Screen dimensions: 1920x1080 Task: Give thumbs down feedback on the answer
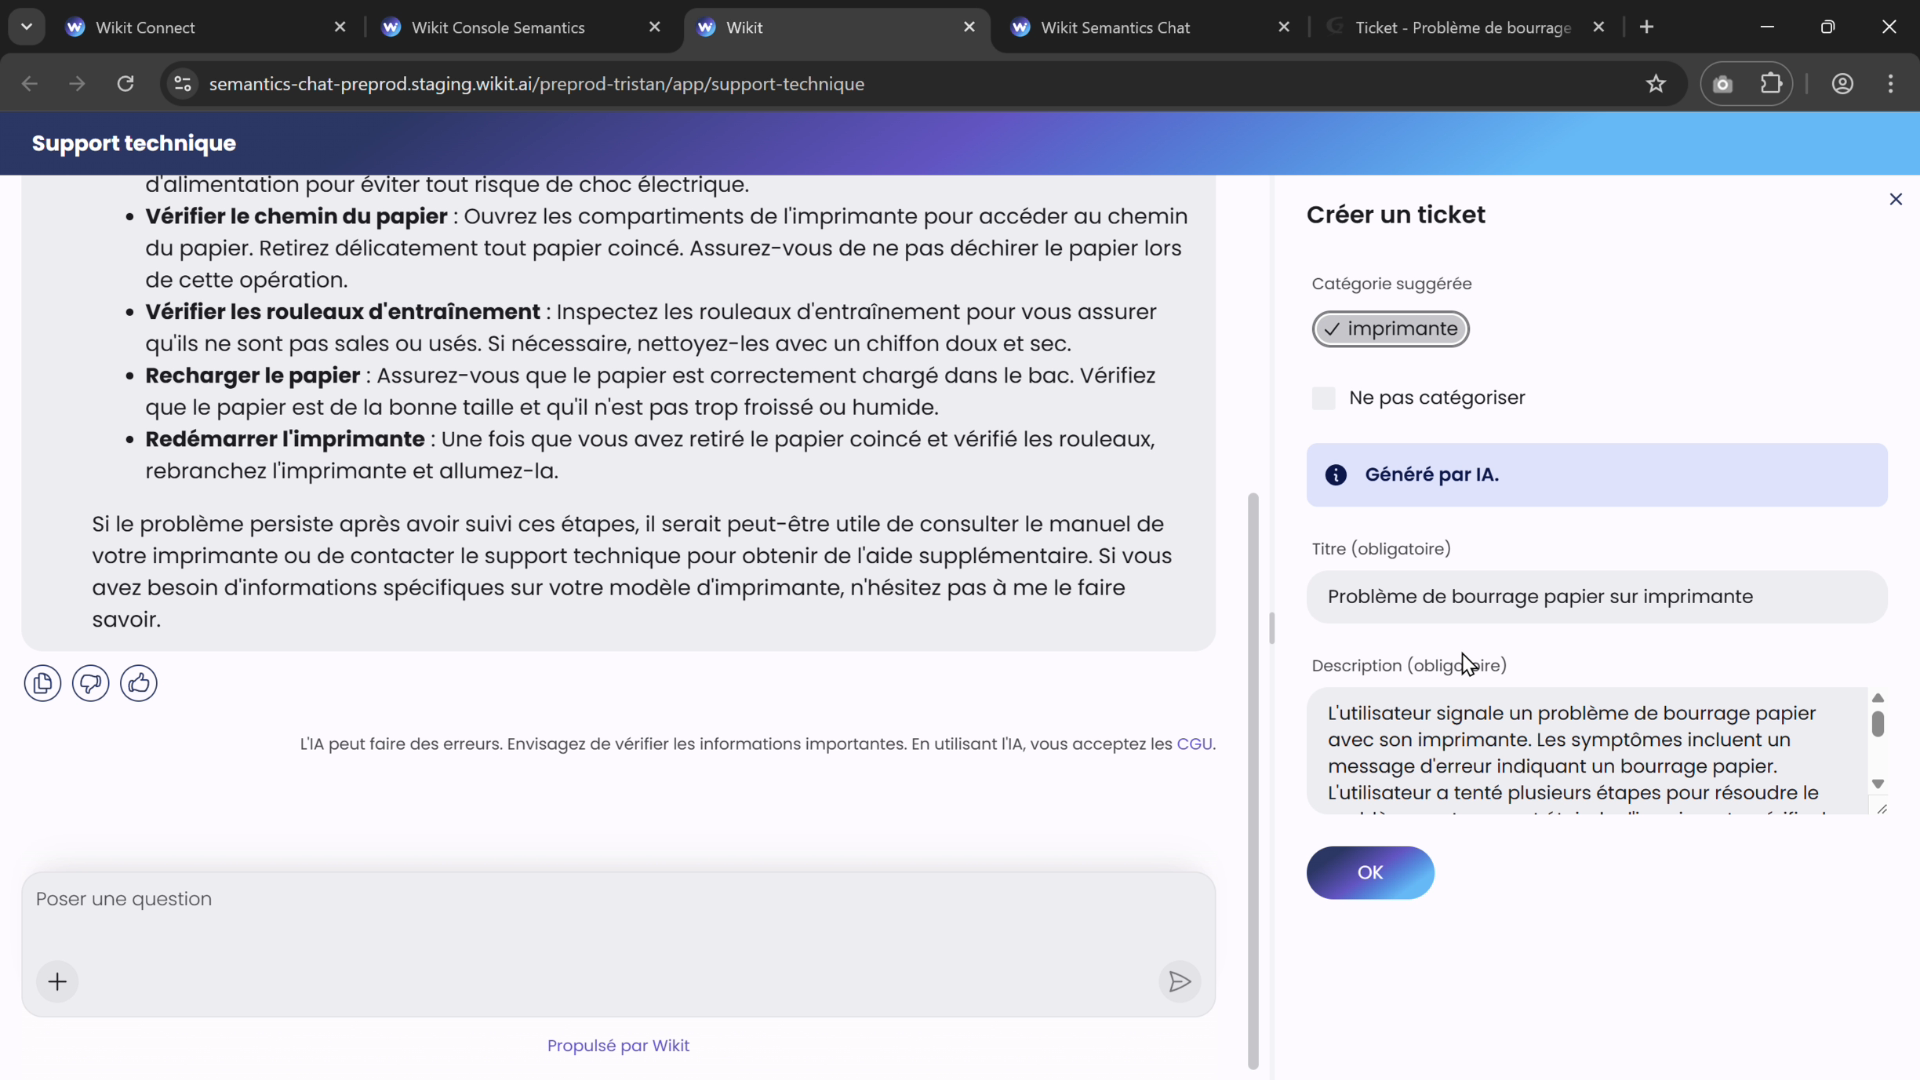[90, 683]
